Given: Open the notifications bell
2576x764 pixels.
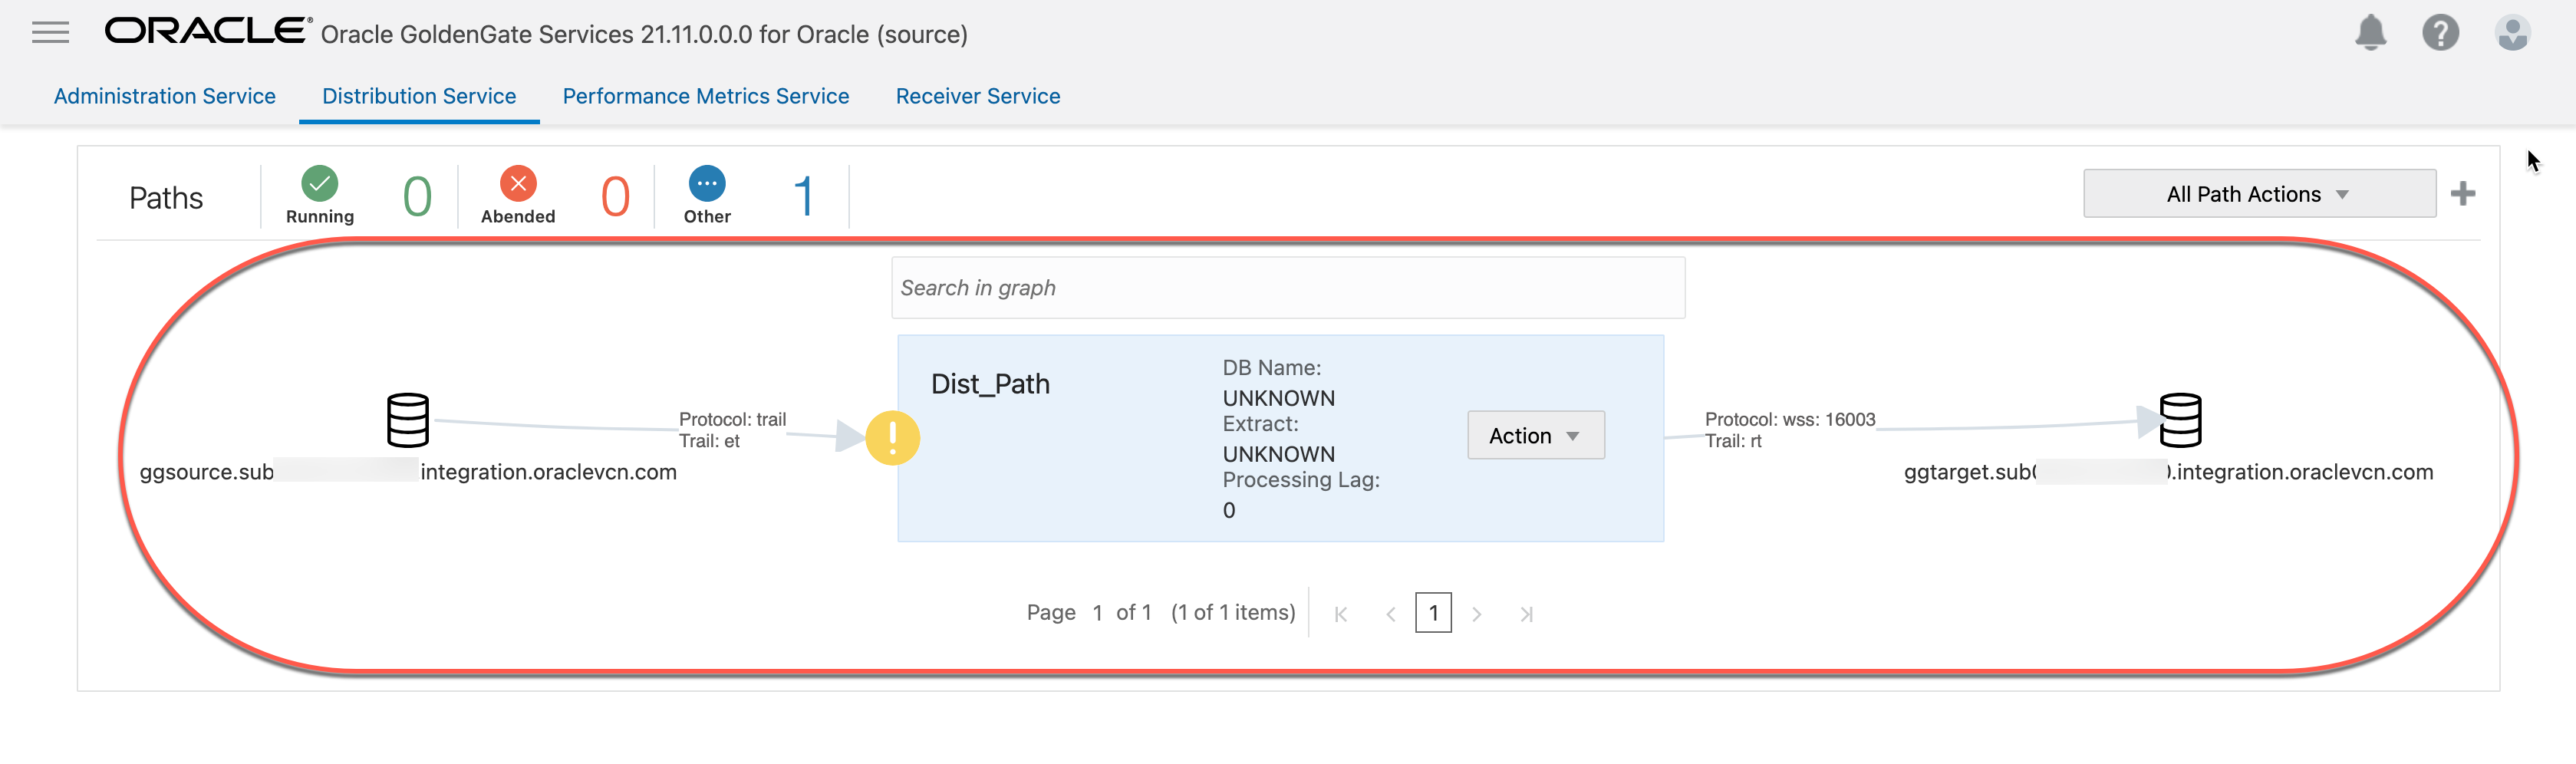Looking at the screenshot, I should click(2371, 33).
